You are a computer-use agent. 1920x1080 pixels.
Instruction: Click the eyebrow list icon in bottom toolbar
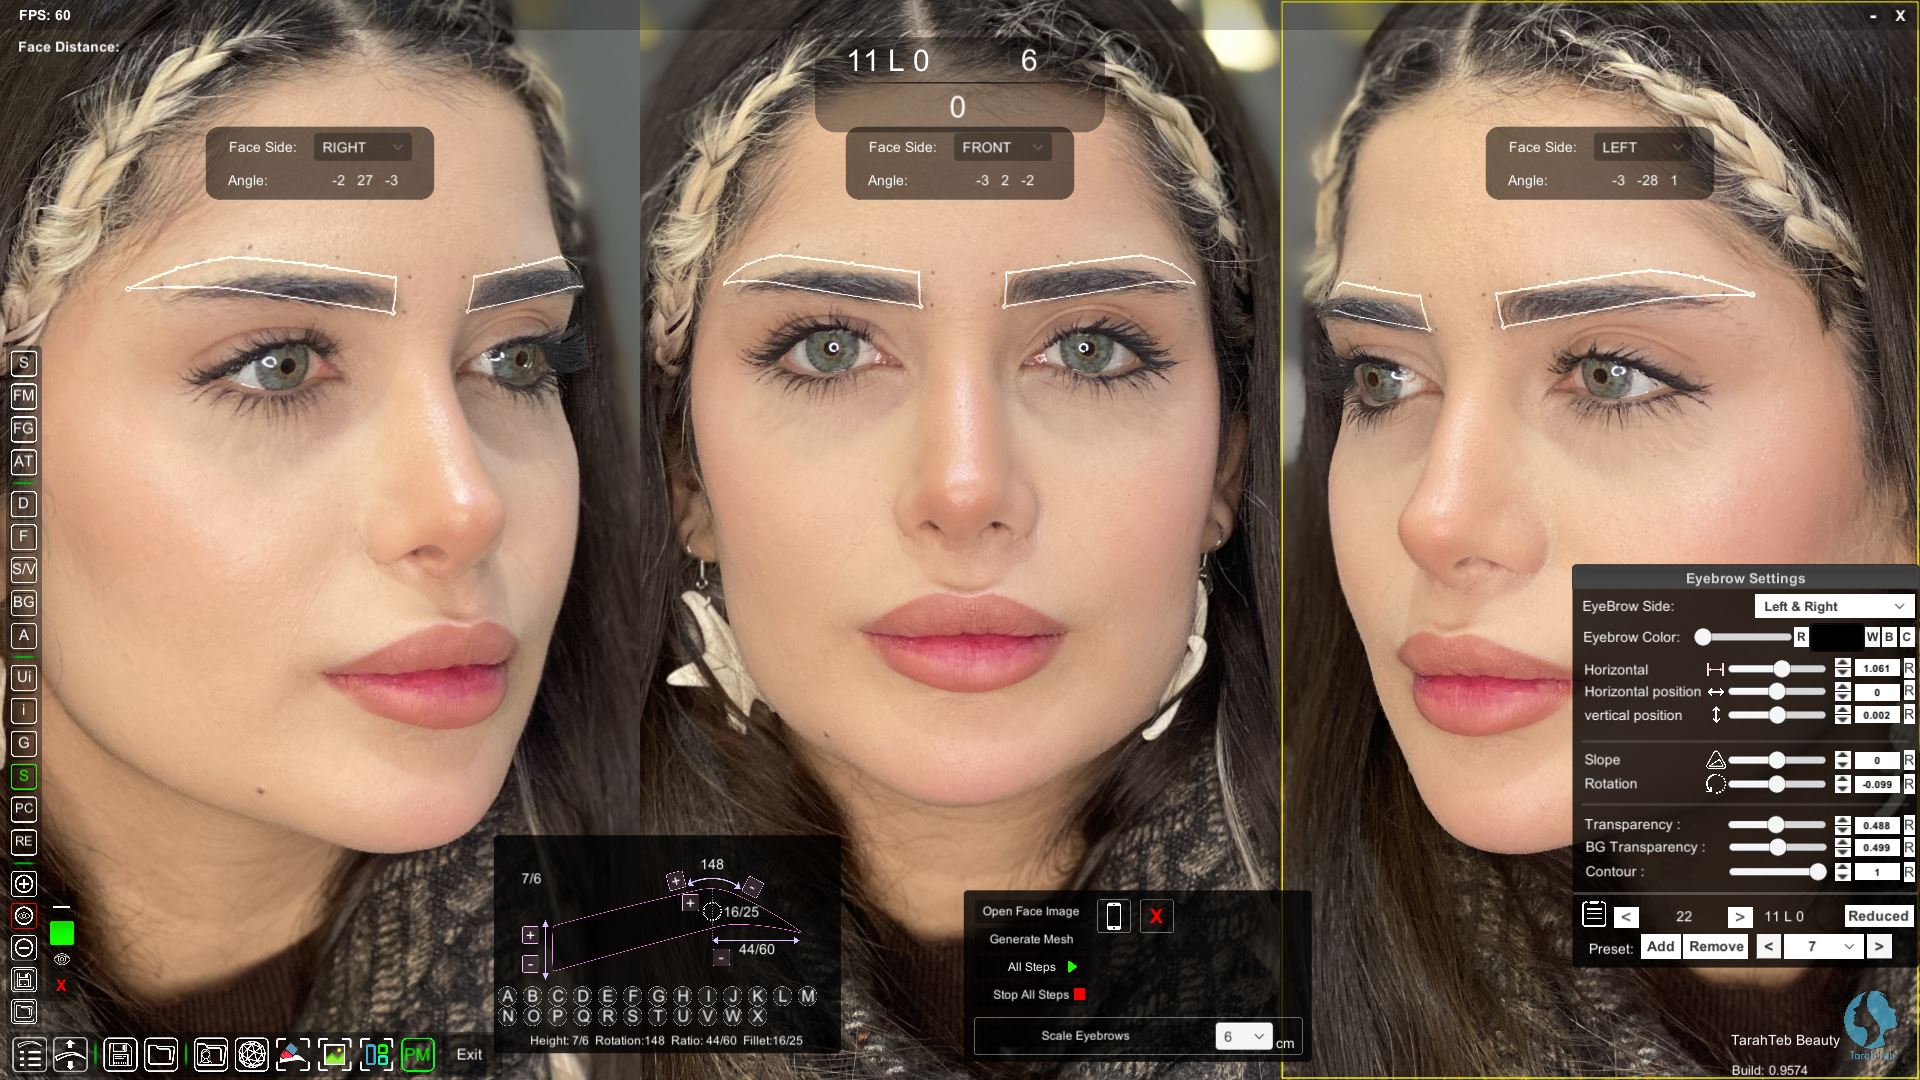[30, 1055]
